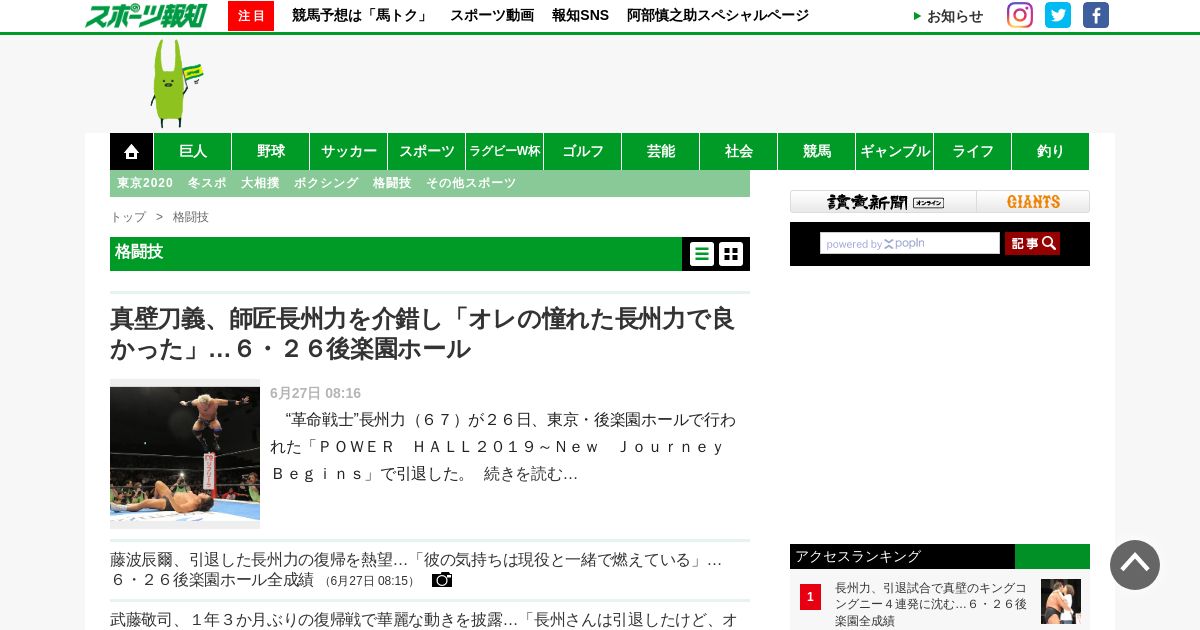Select ボクシング in the sub-navigation
The image size is (1200, 630).
[x=326, y=183]
